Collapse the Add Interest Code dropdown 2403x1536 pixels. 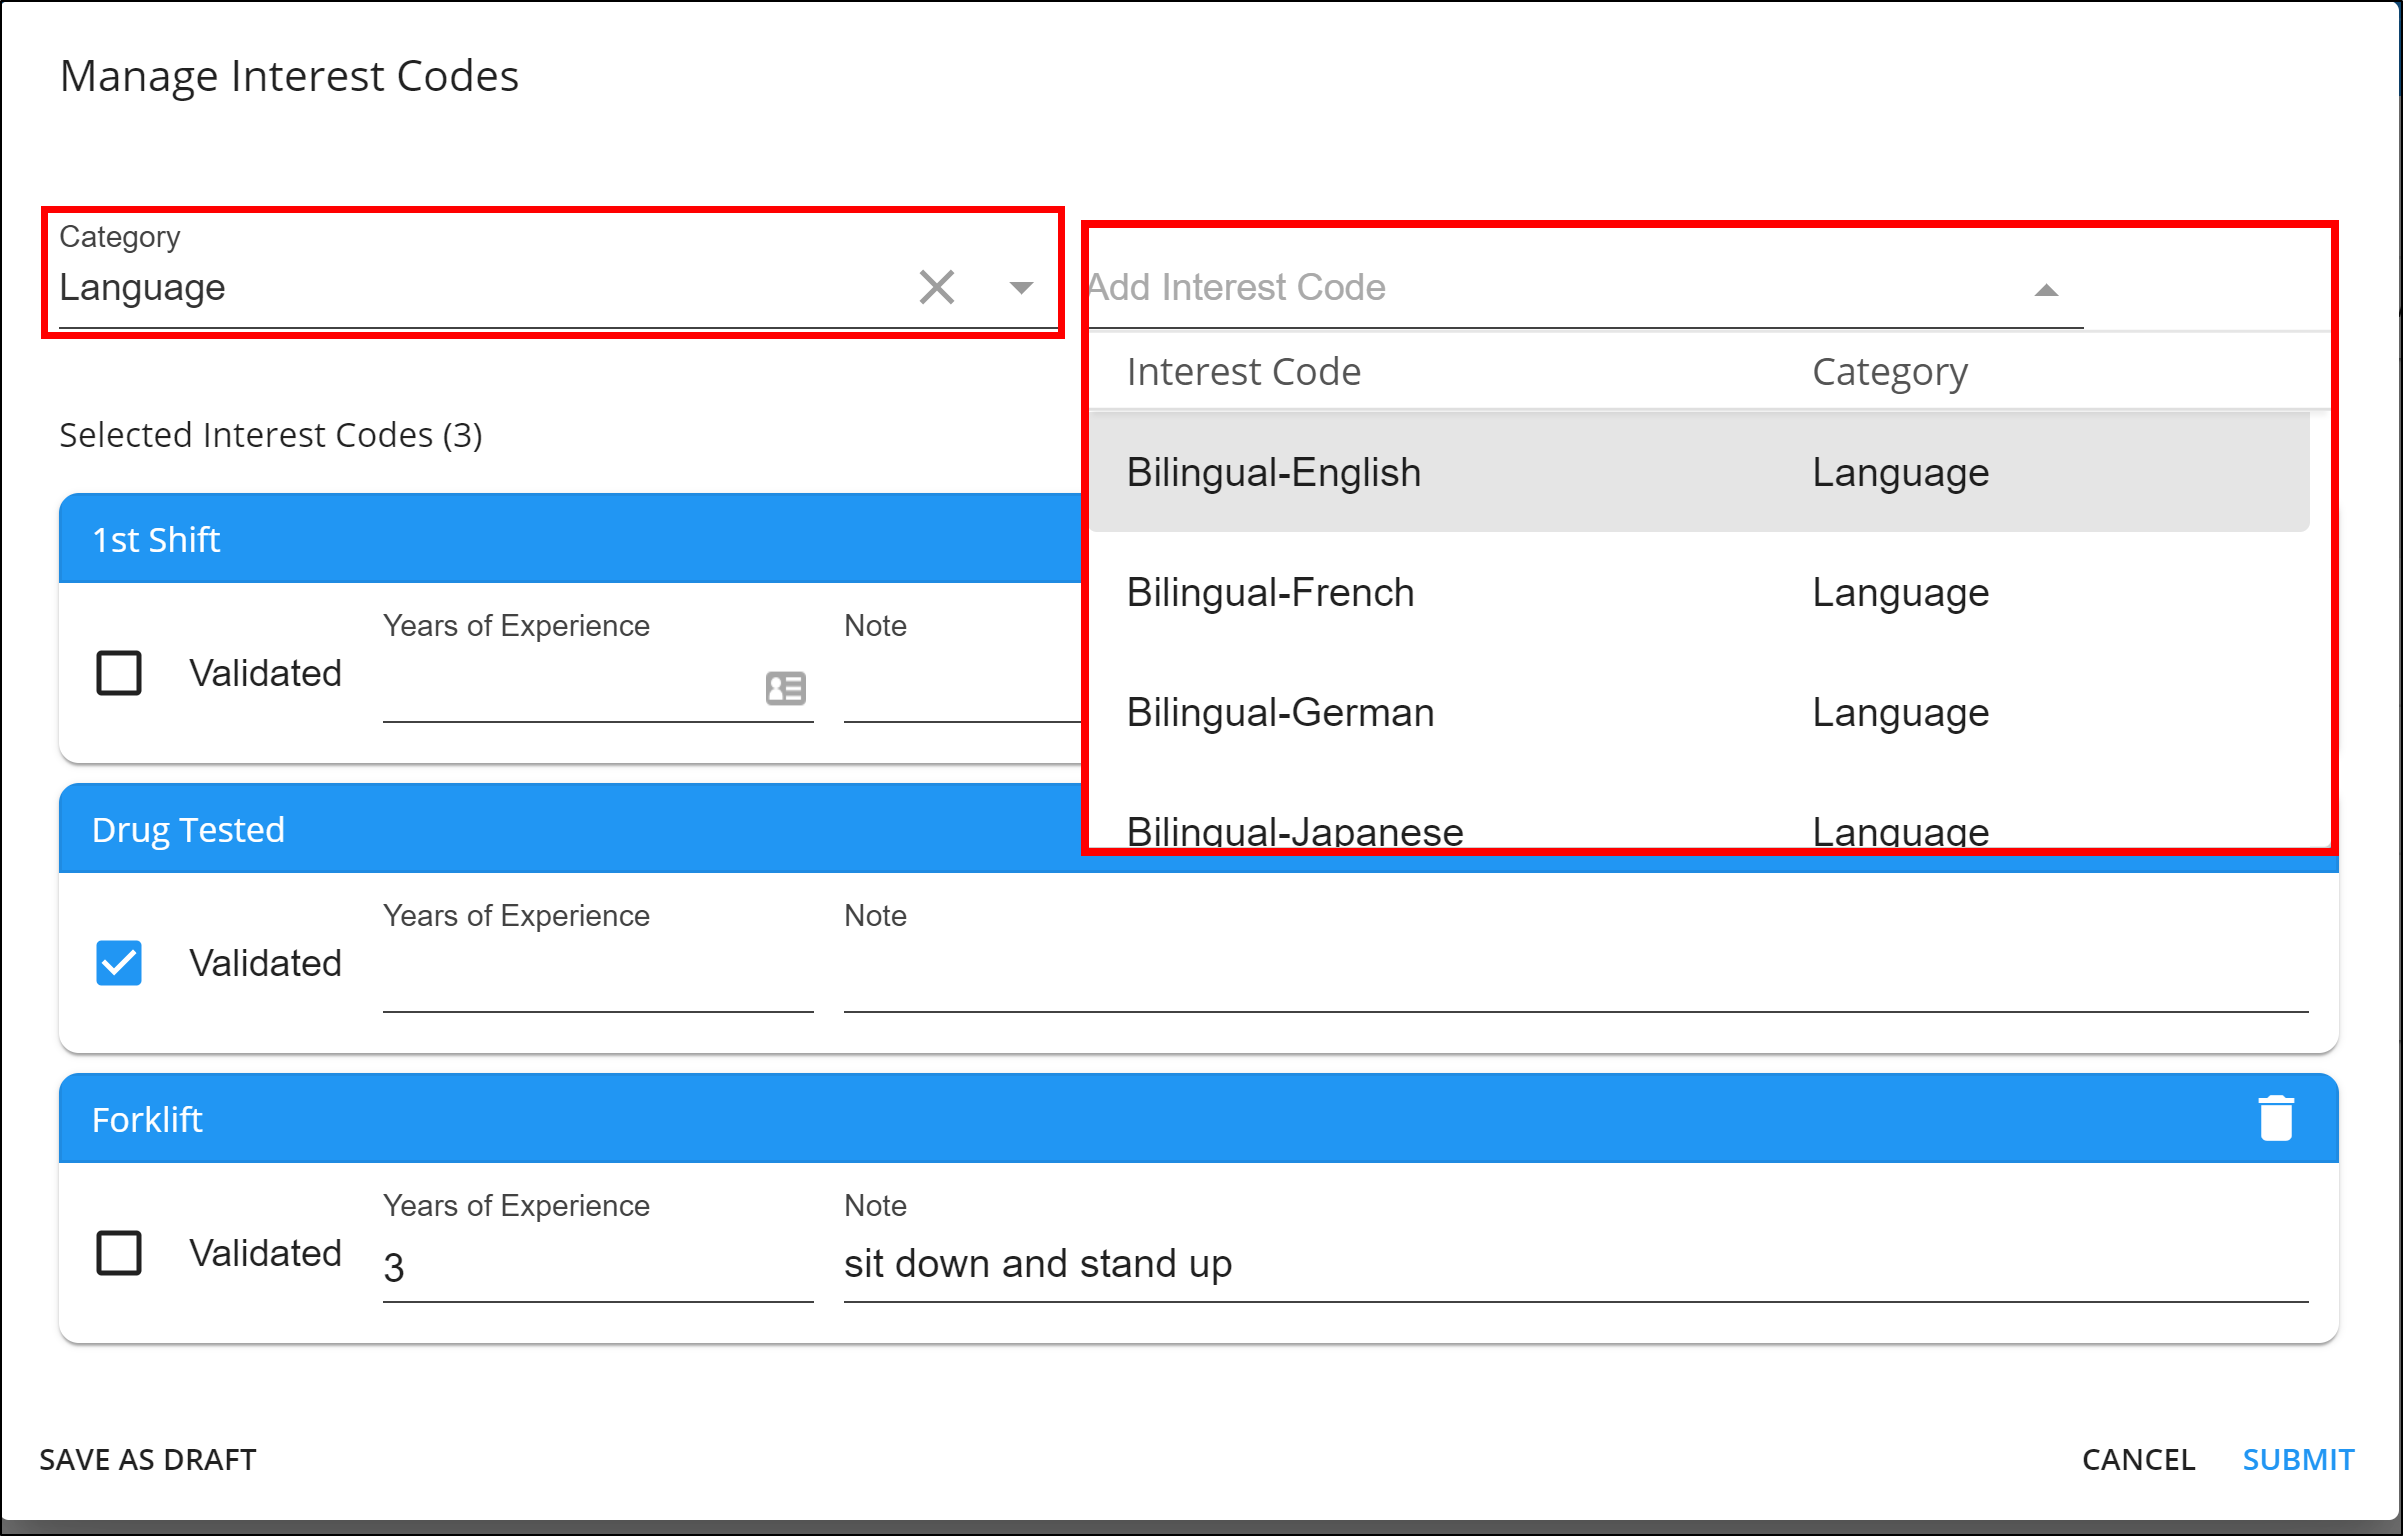pos(2046,290)
